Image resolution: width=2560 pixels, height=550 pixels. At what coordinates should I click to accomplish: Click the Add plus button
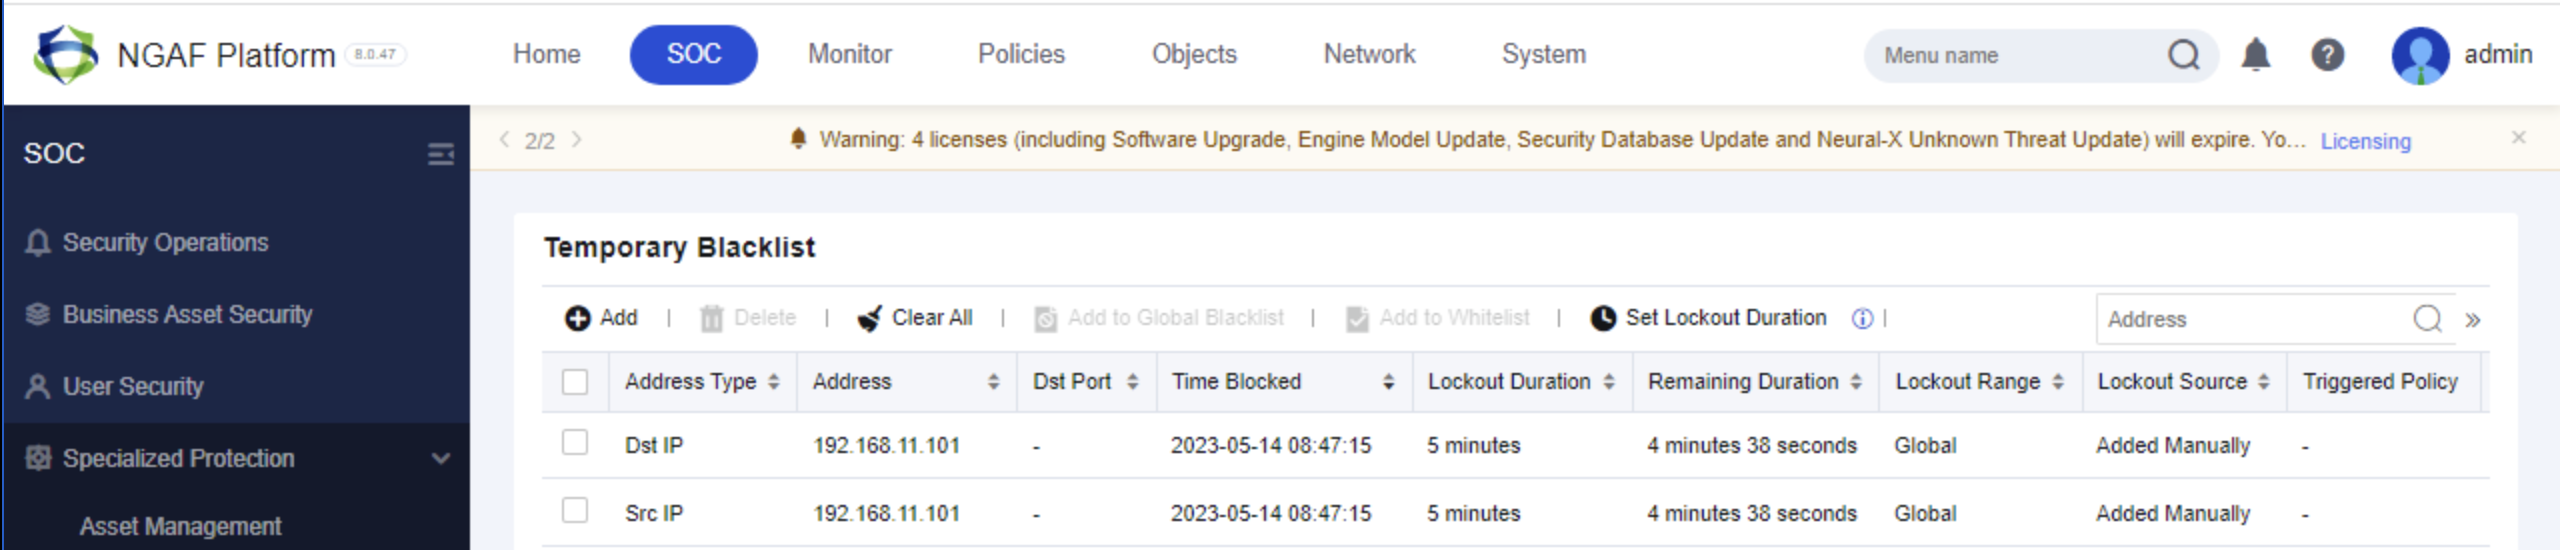click(x=601, y=318)
